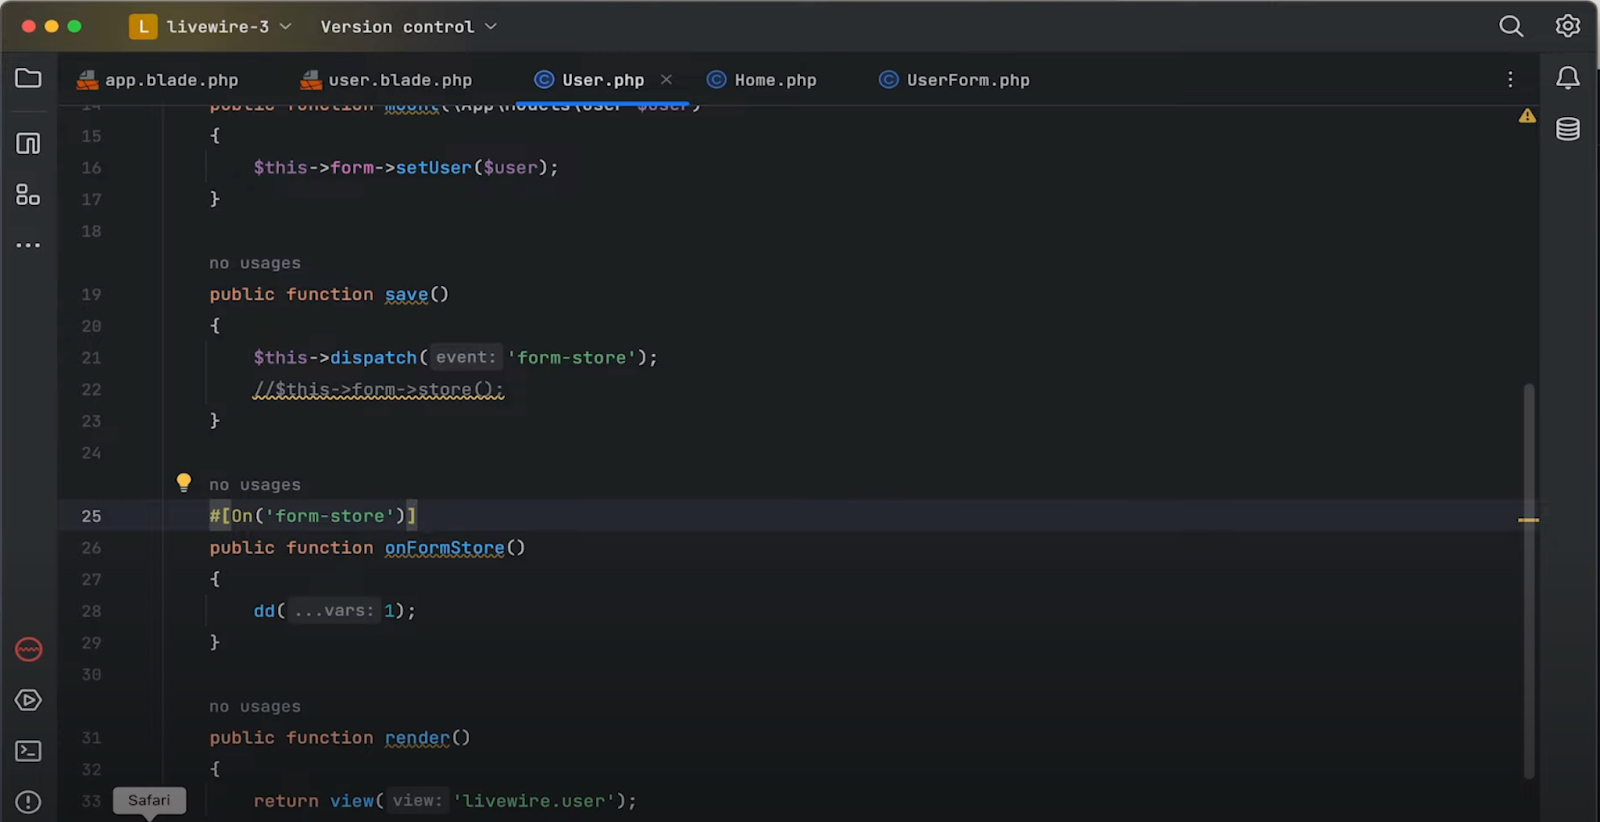Click the livewire-3 project badge icon
The height and width of the screenshot is (822, 1600).
click(143, 27)
